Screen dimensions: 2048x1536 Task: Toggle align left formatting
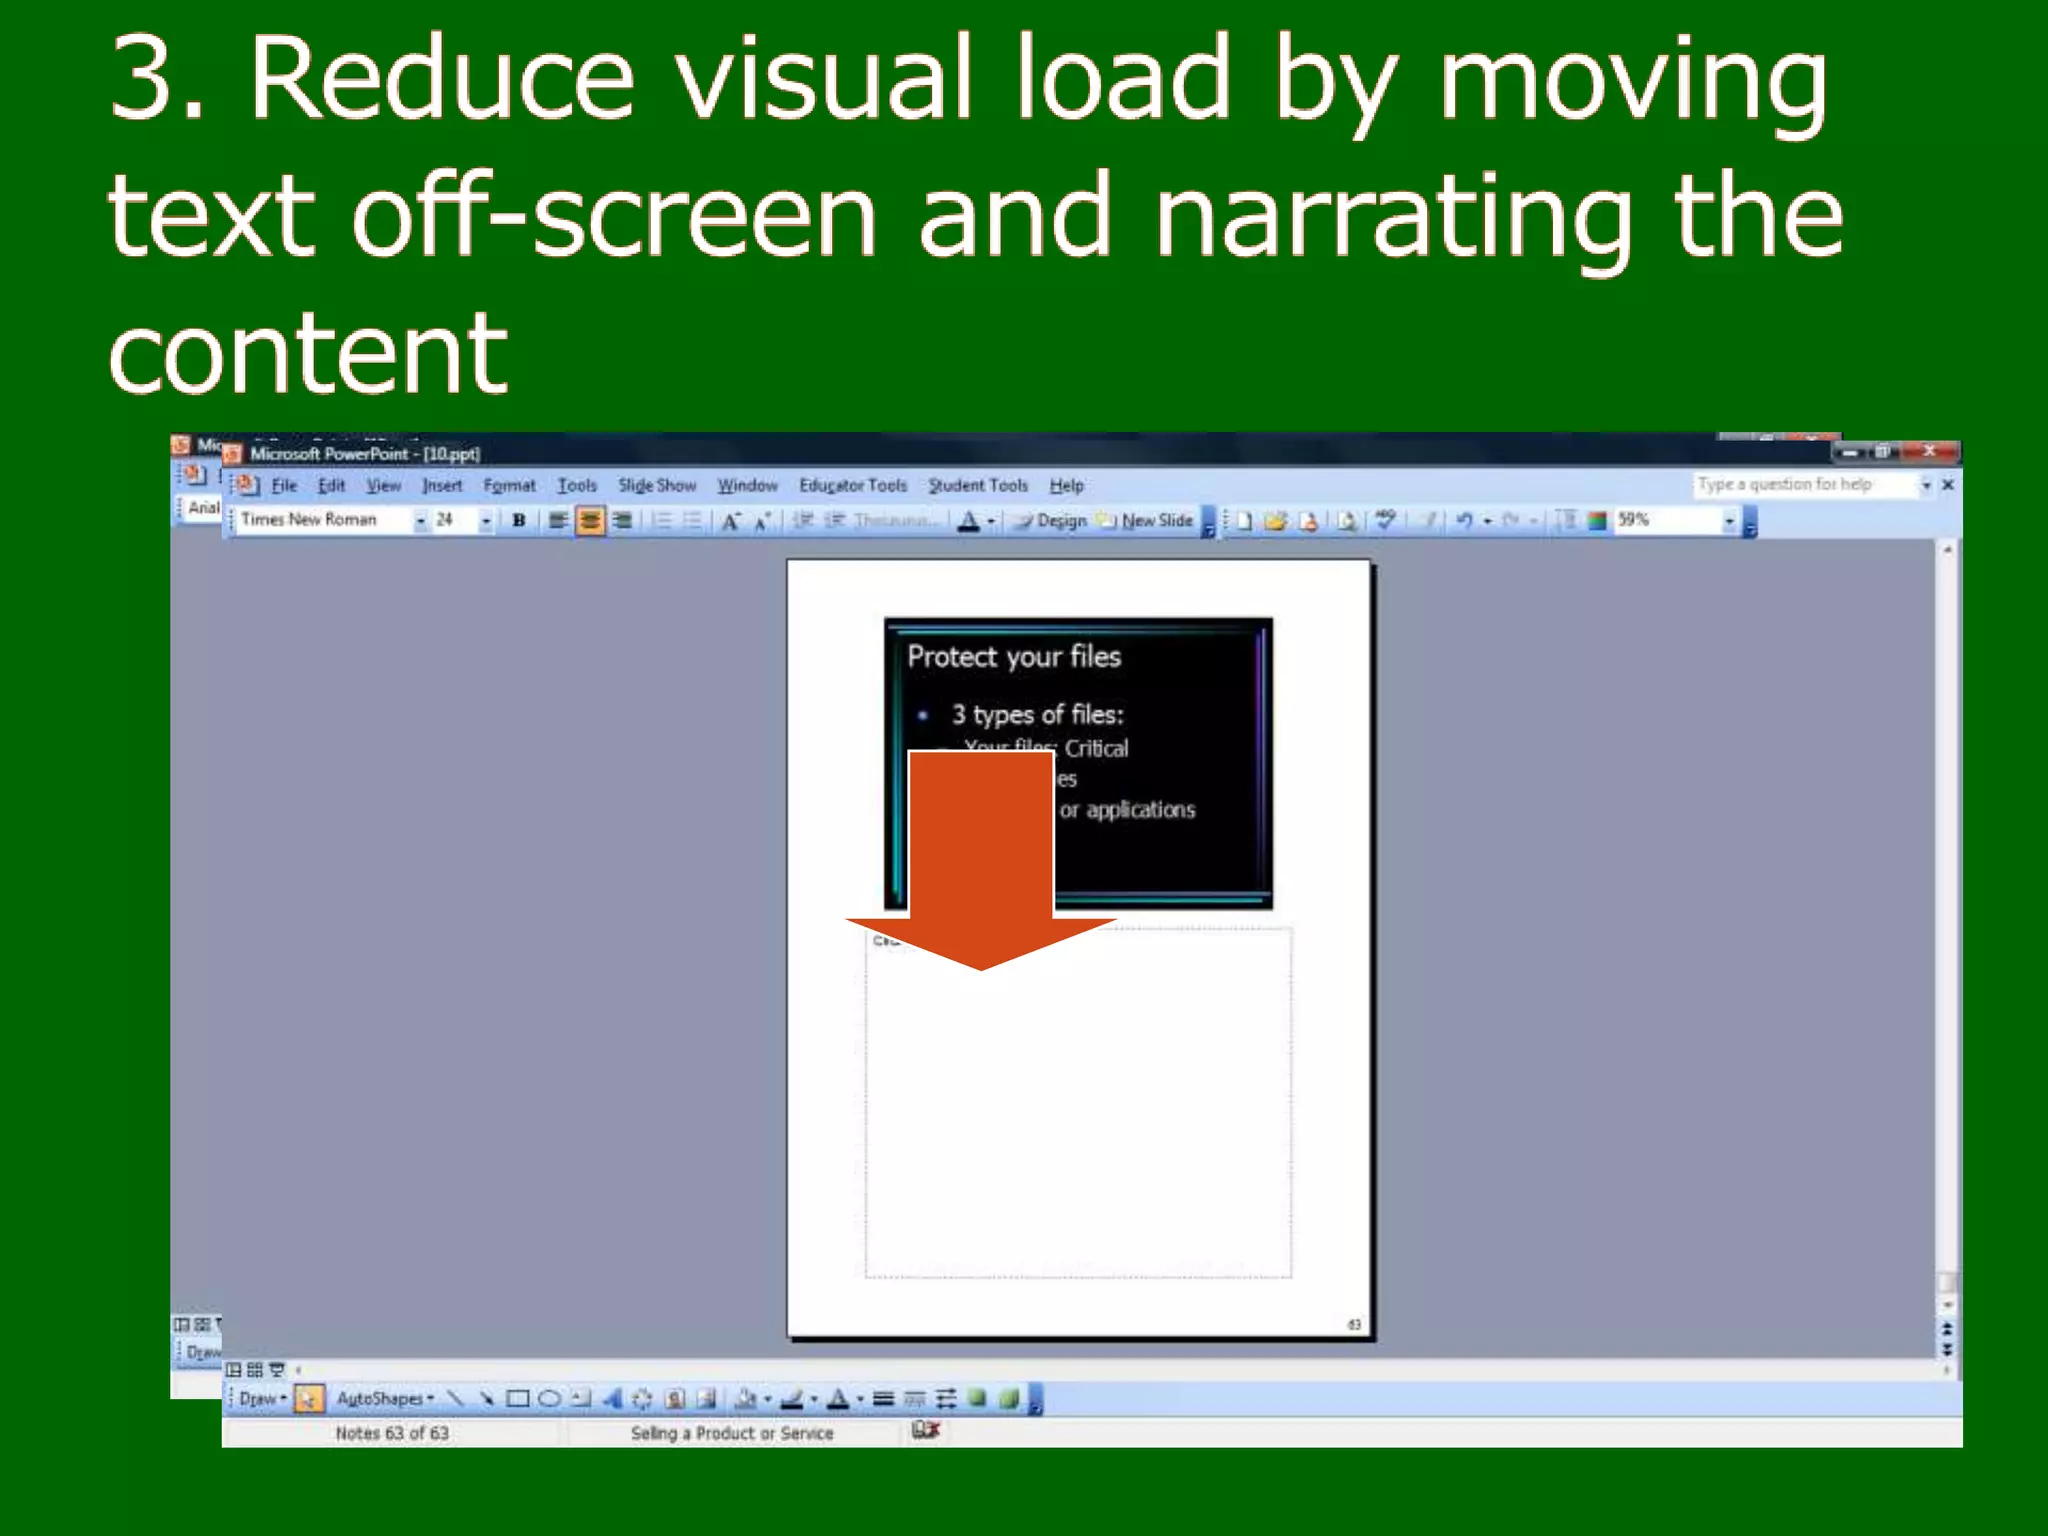tap(558, 520)
